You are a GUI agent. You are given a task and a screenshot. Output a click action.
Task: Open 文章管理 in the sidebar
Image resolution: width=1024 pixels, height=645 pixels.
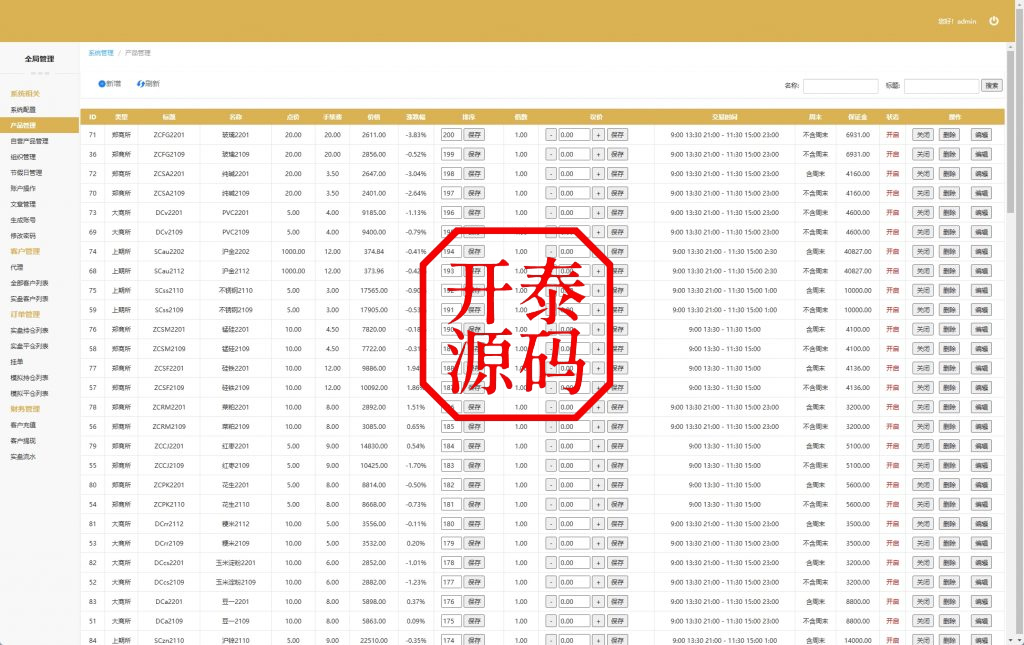pos(24,204)
